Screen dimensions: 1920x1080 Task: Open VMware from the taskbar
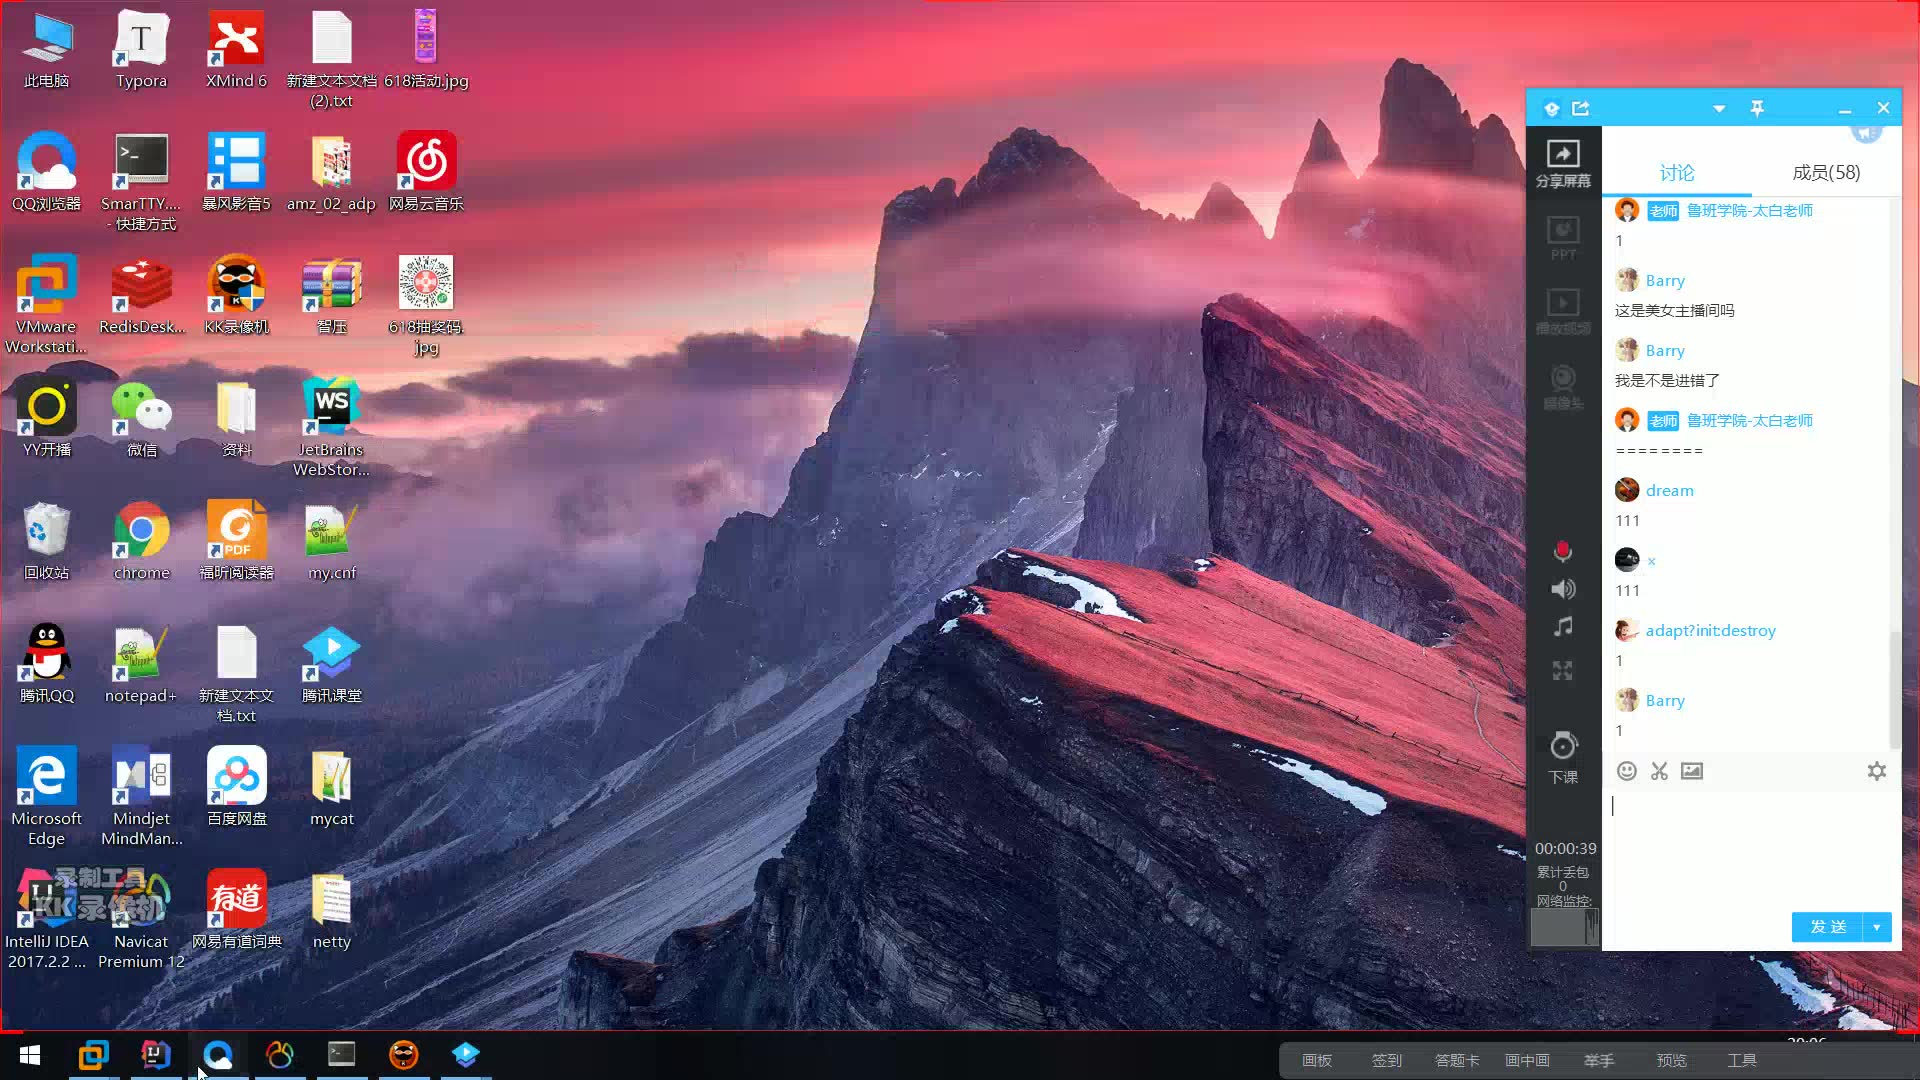coord(93,1055)
